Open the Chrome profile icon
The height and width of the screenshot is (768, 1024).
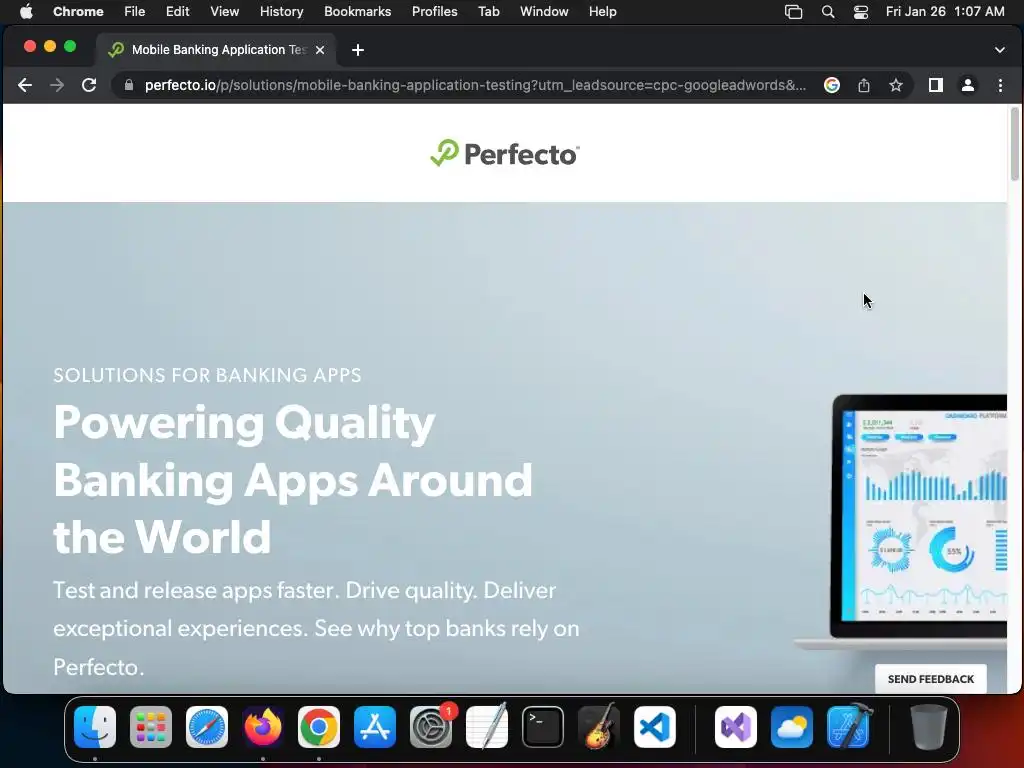pos(968,85)
